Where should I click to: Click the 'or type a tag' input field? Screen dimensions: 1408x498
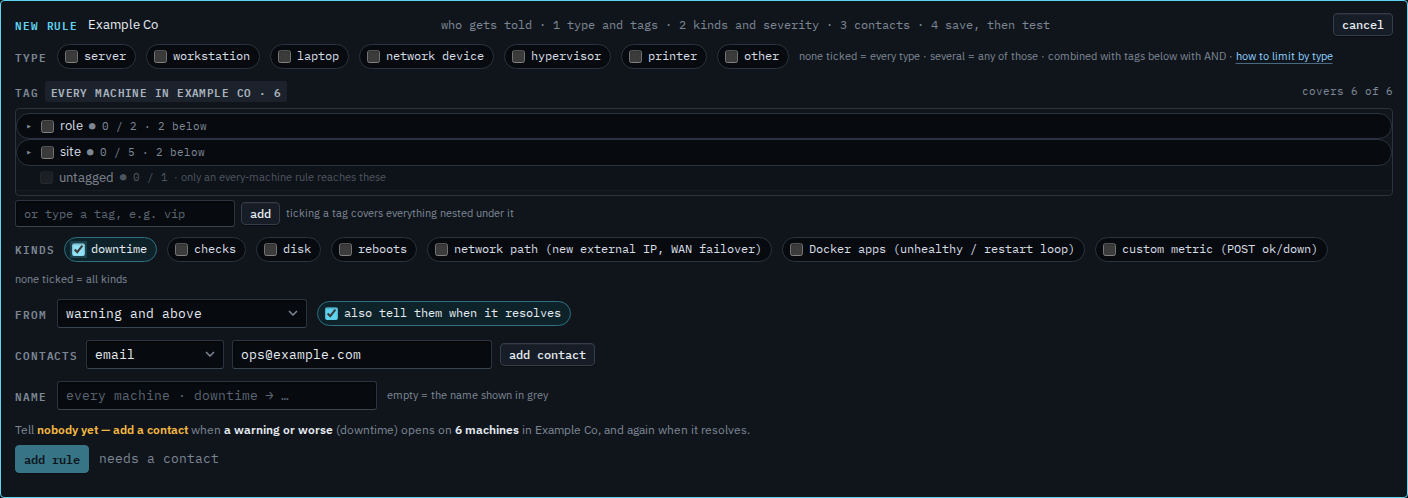(x=125, y=214)
